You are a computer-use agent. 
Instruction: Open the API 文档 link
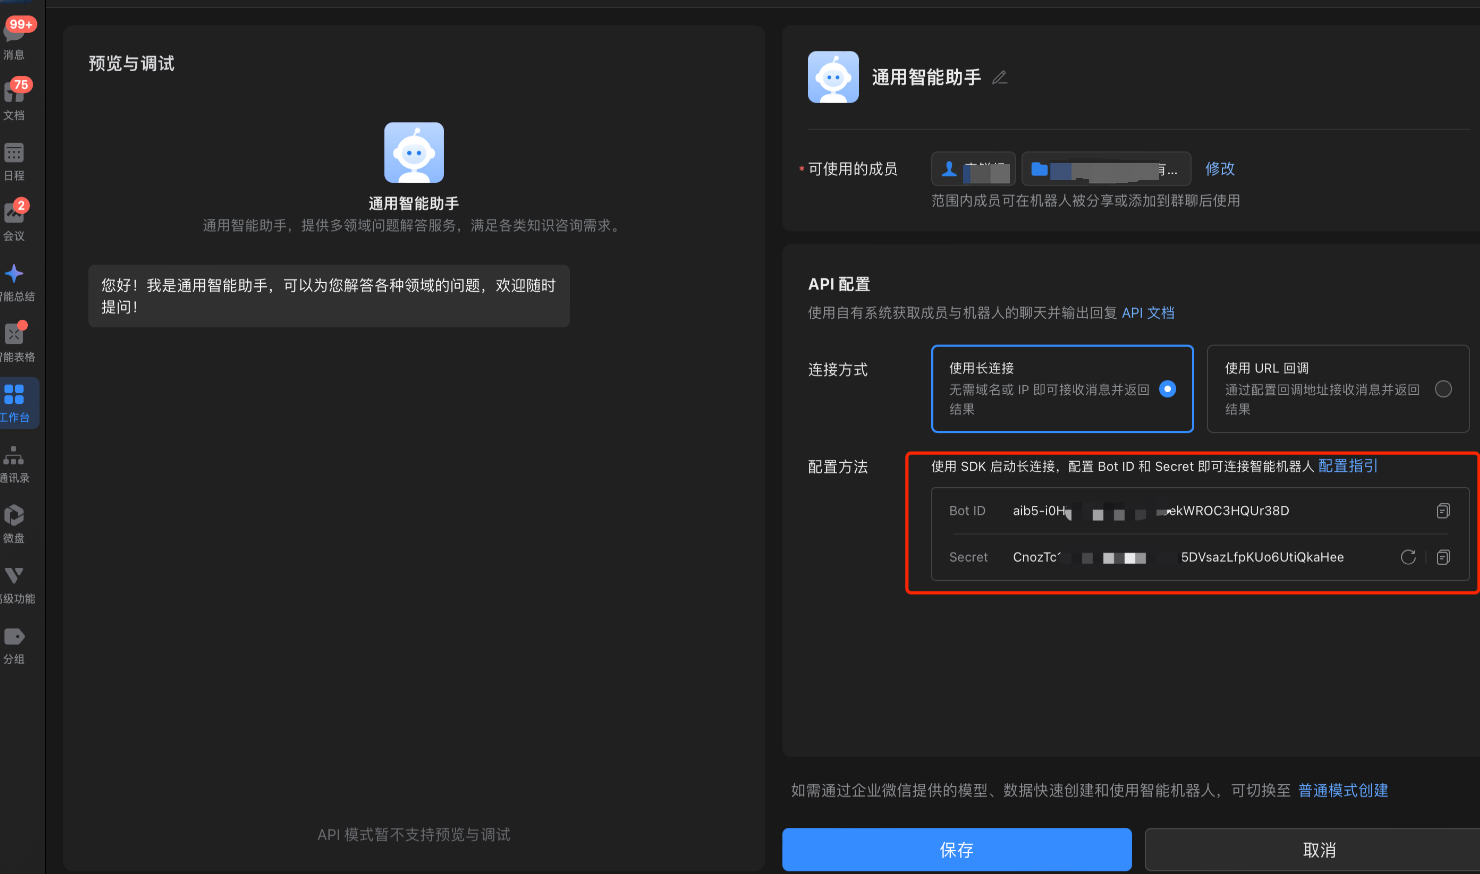pyautogui.click(x=1148, y=313)
